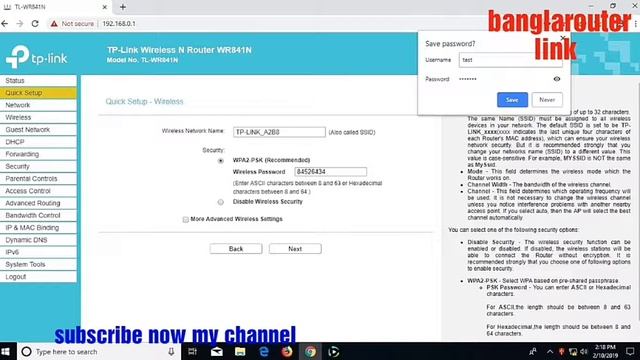Click the address bar URL 192.168.0.1

pos(119,24)
